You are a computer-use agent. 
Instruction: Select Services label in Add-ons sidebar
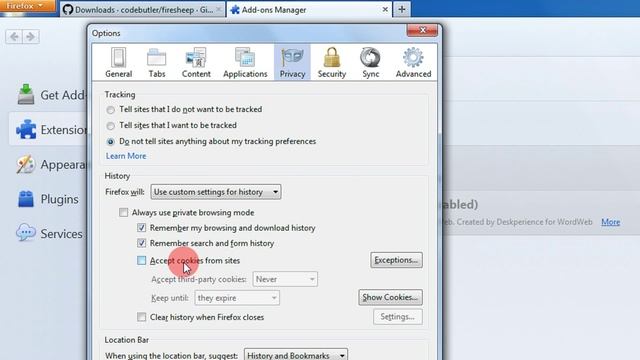tap(61, 234)
